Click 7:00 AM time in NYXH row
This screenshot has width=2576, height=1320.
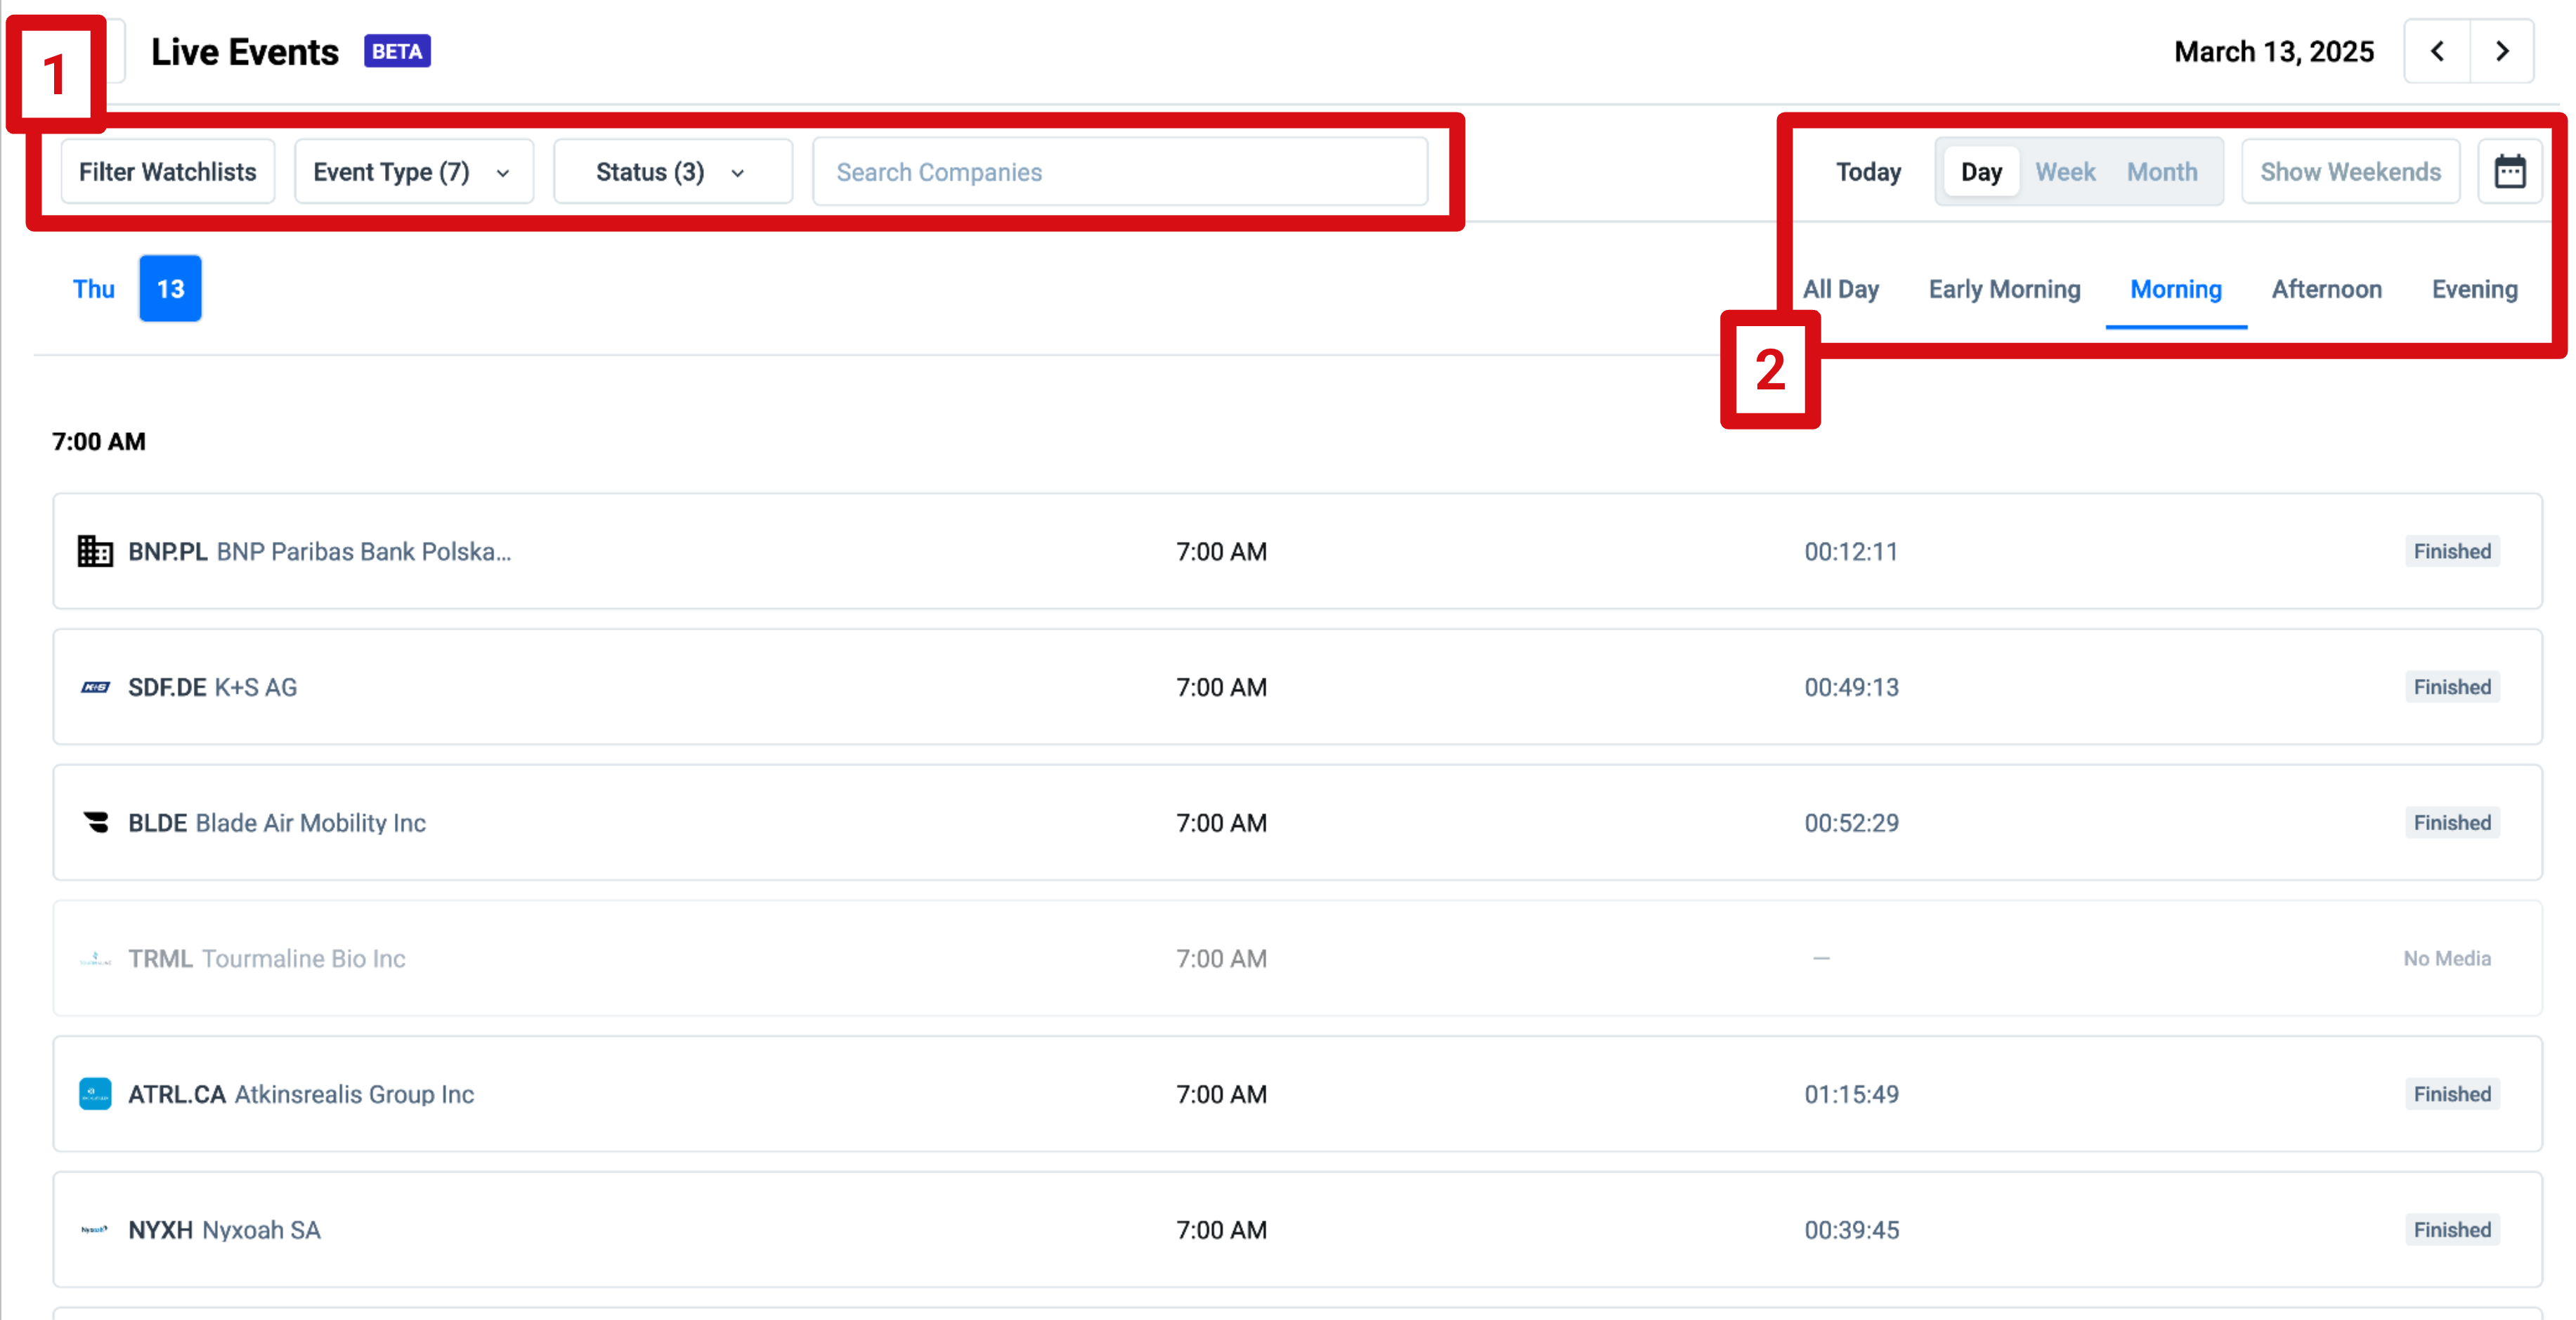[x=1221, y=1229]
